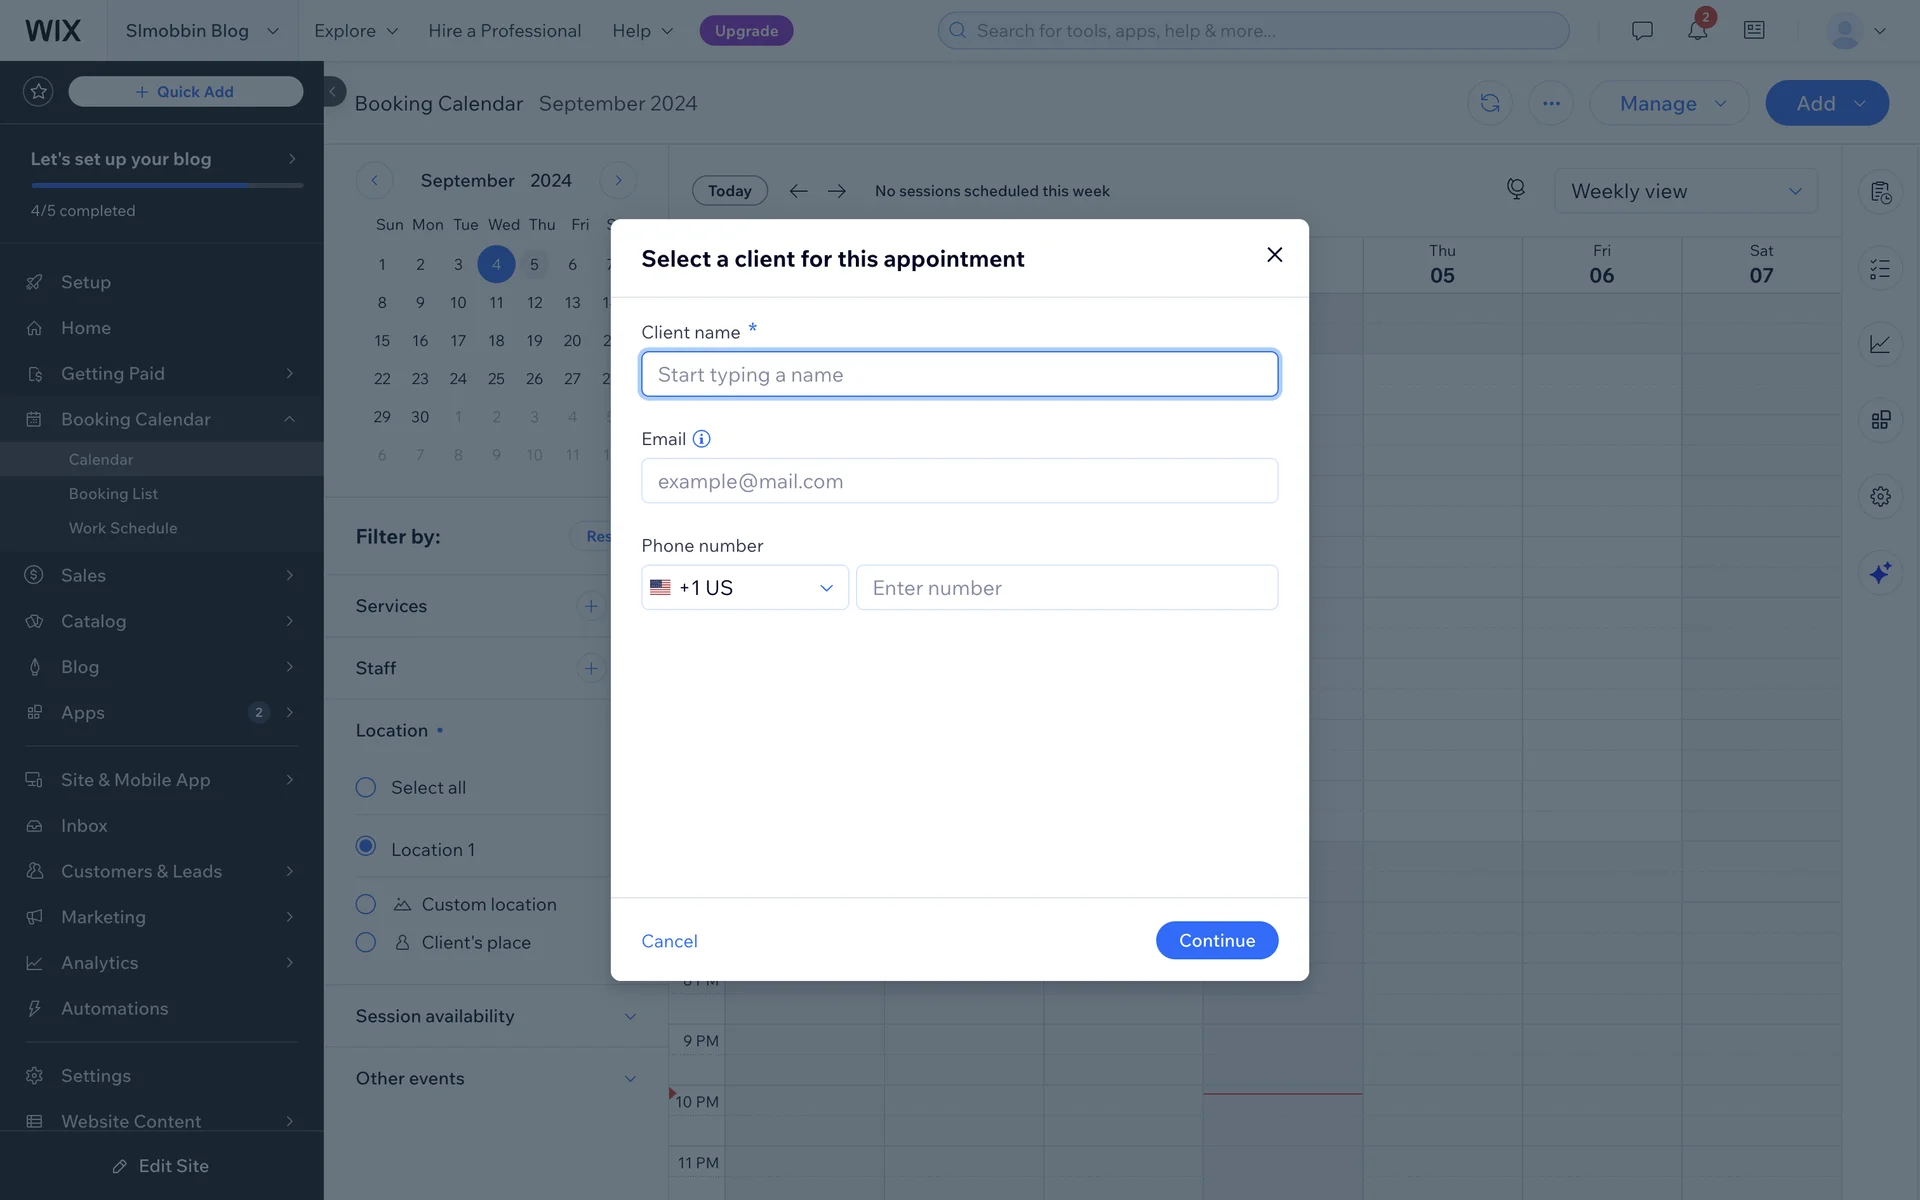Click the AI assistant sparkle icon
The height and width of the screenshot is (1200, 1920).
[x=1880, y=573]
